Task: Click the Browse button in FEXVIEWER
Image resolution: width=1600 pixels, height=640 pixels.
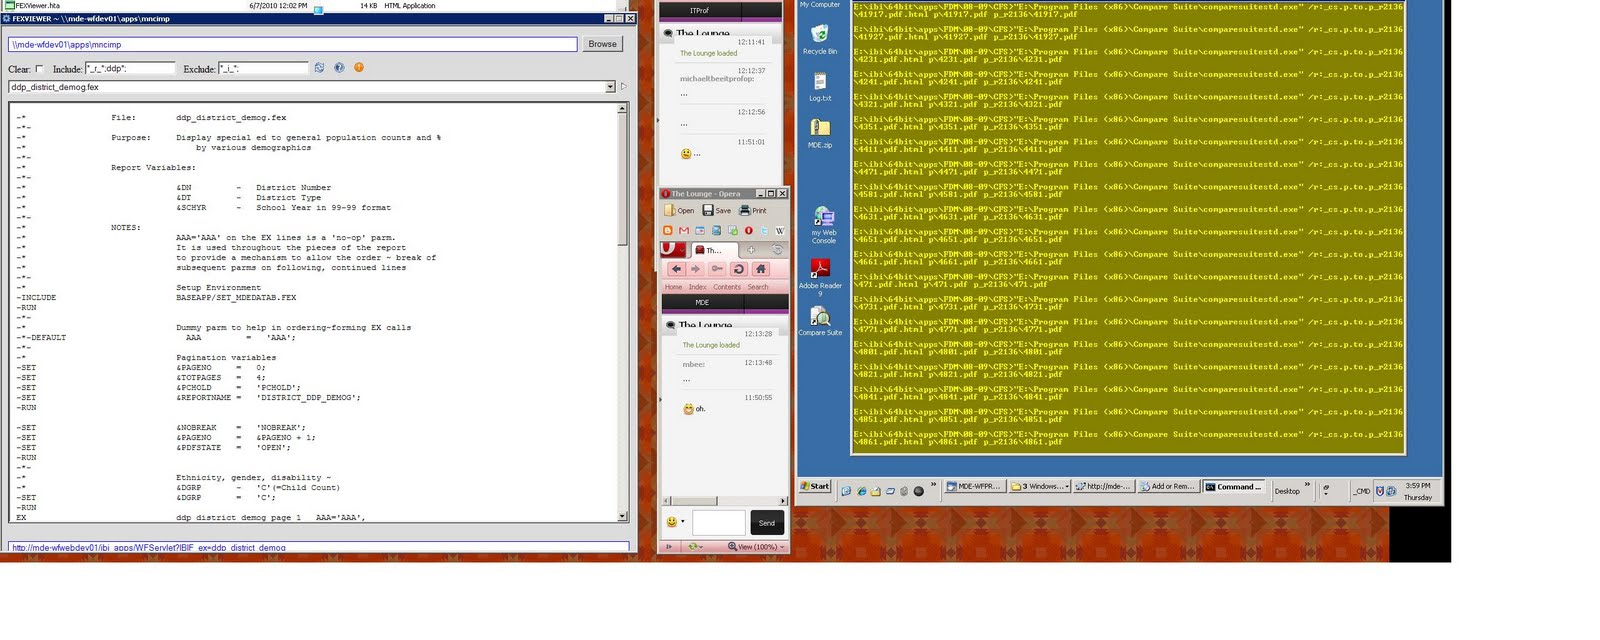Action: (602, 44)
